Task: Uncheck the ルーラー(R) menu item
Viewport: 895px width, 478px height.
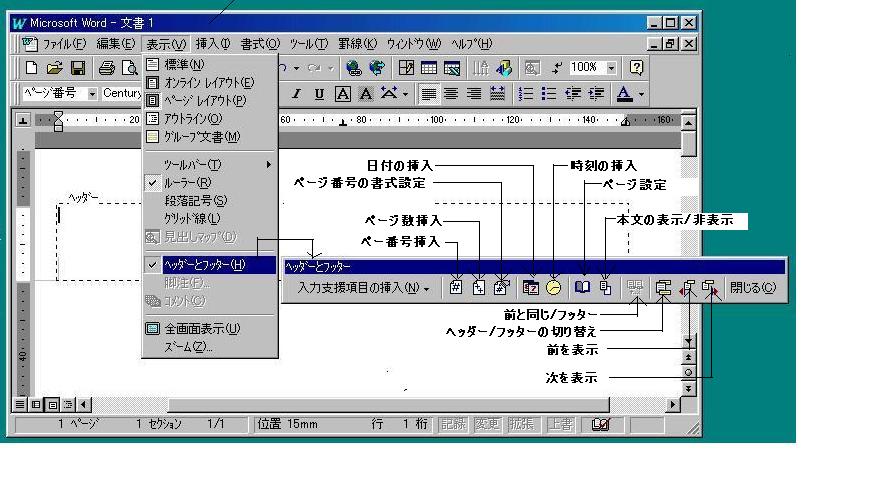Action: pos(209,183)
